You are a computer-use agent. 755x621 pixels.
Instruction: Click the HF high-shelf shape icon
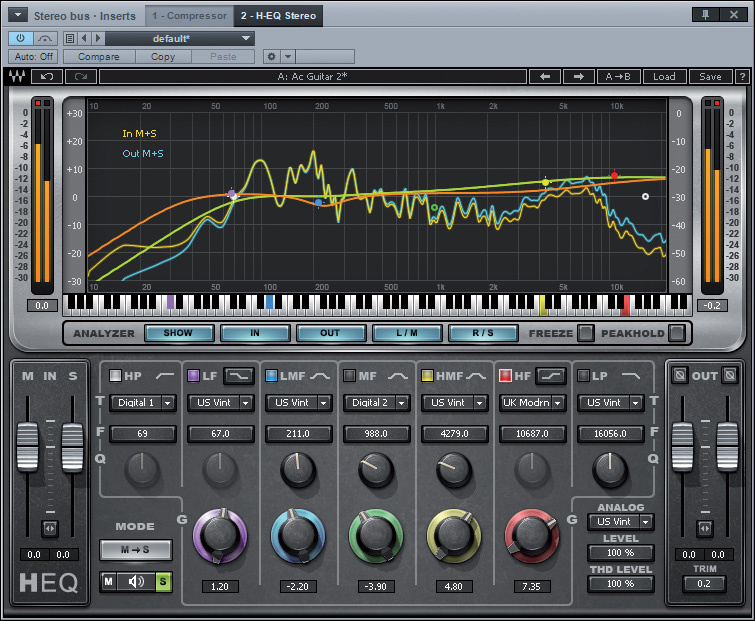(551, 375)
